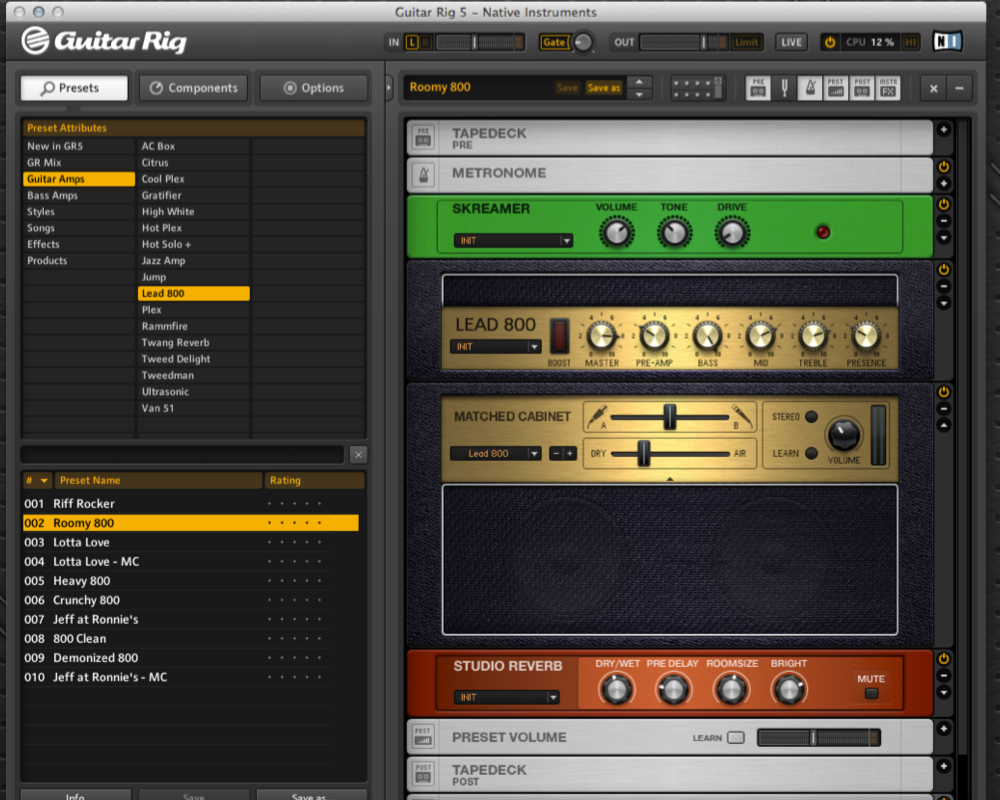Expand the Tapedeck Post module with plus
The height and width of the screenshot is (800, 1000).
click(x=944, y=766)
